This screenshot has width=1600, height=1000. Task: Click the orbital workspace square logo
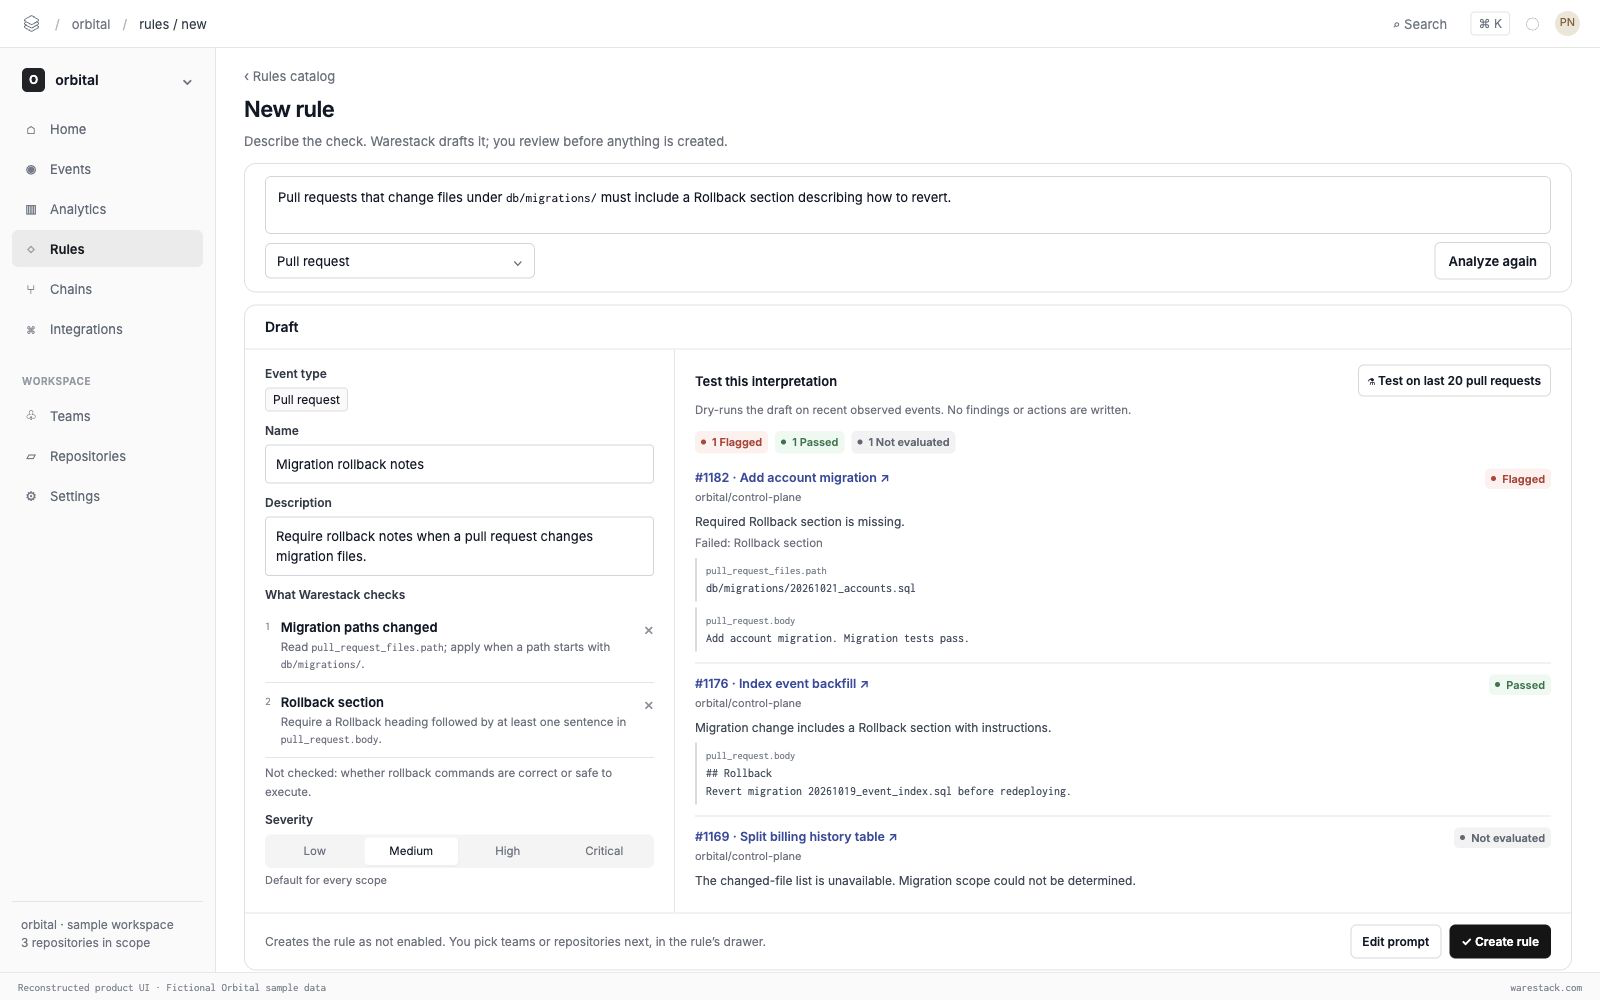click(33, 80)
